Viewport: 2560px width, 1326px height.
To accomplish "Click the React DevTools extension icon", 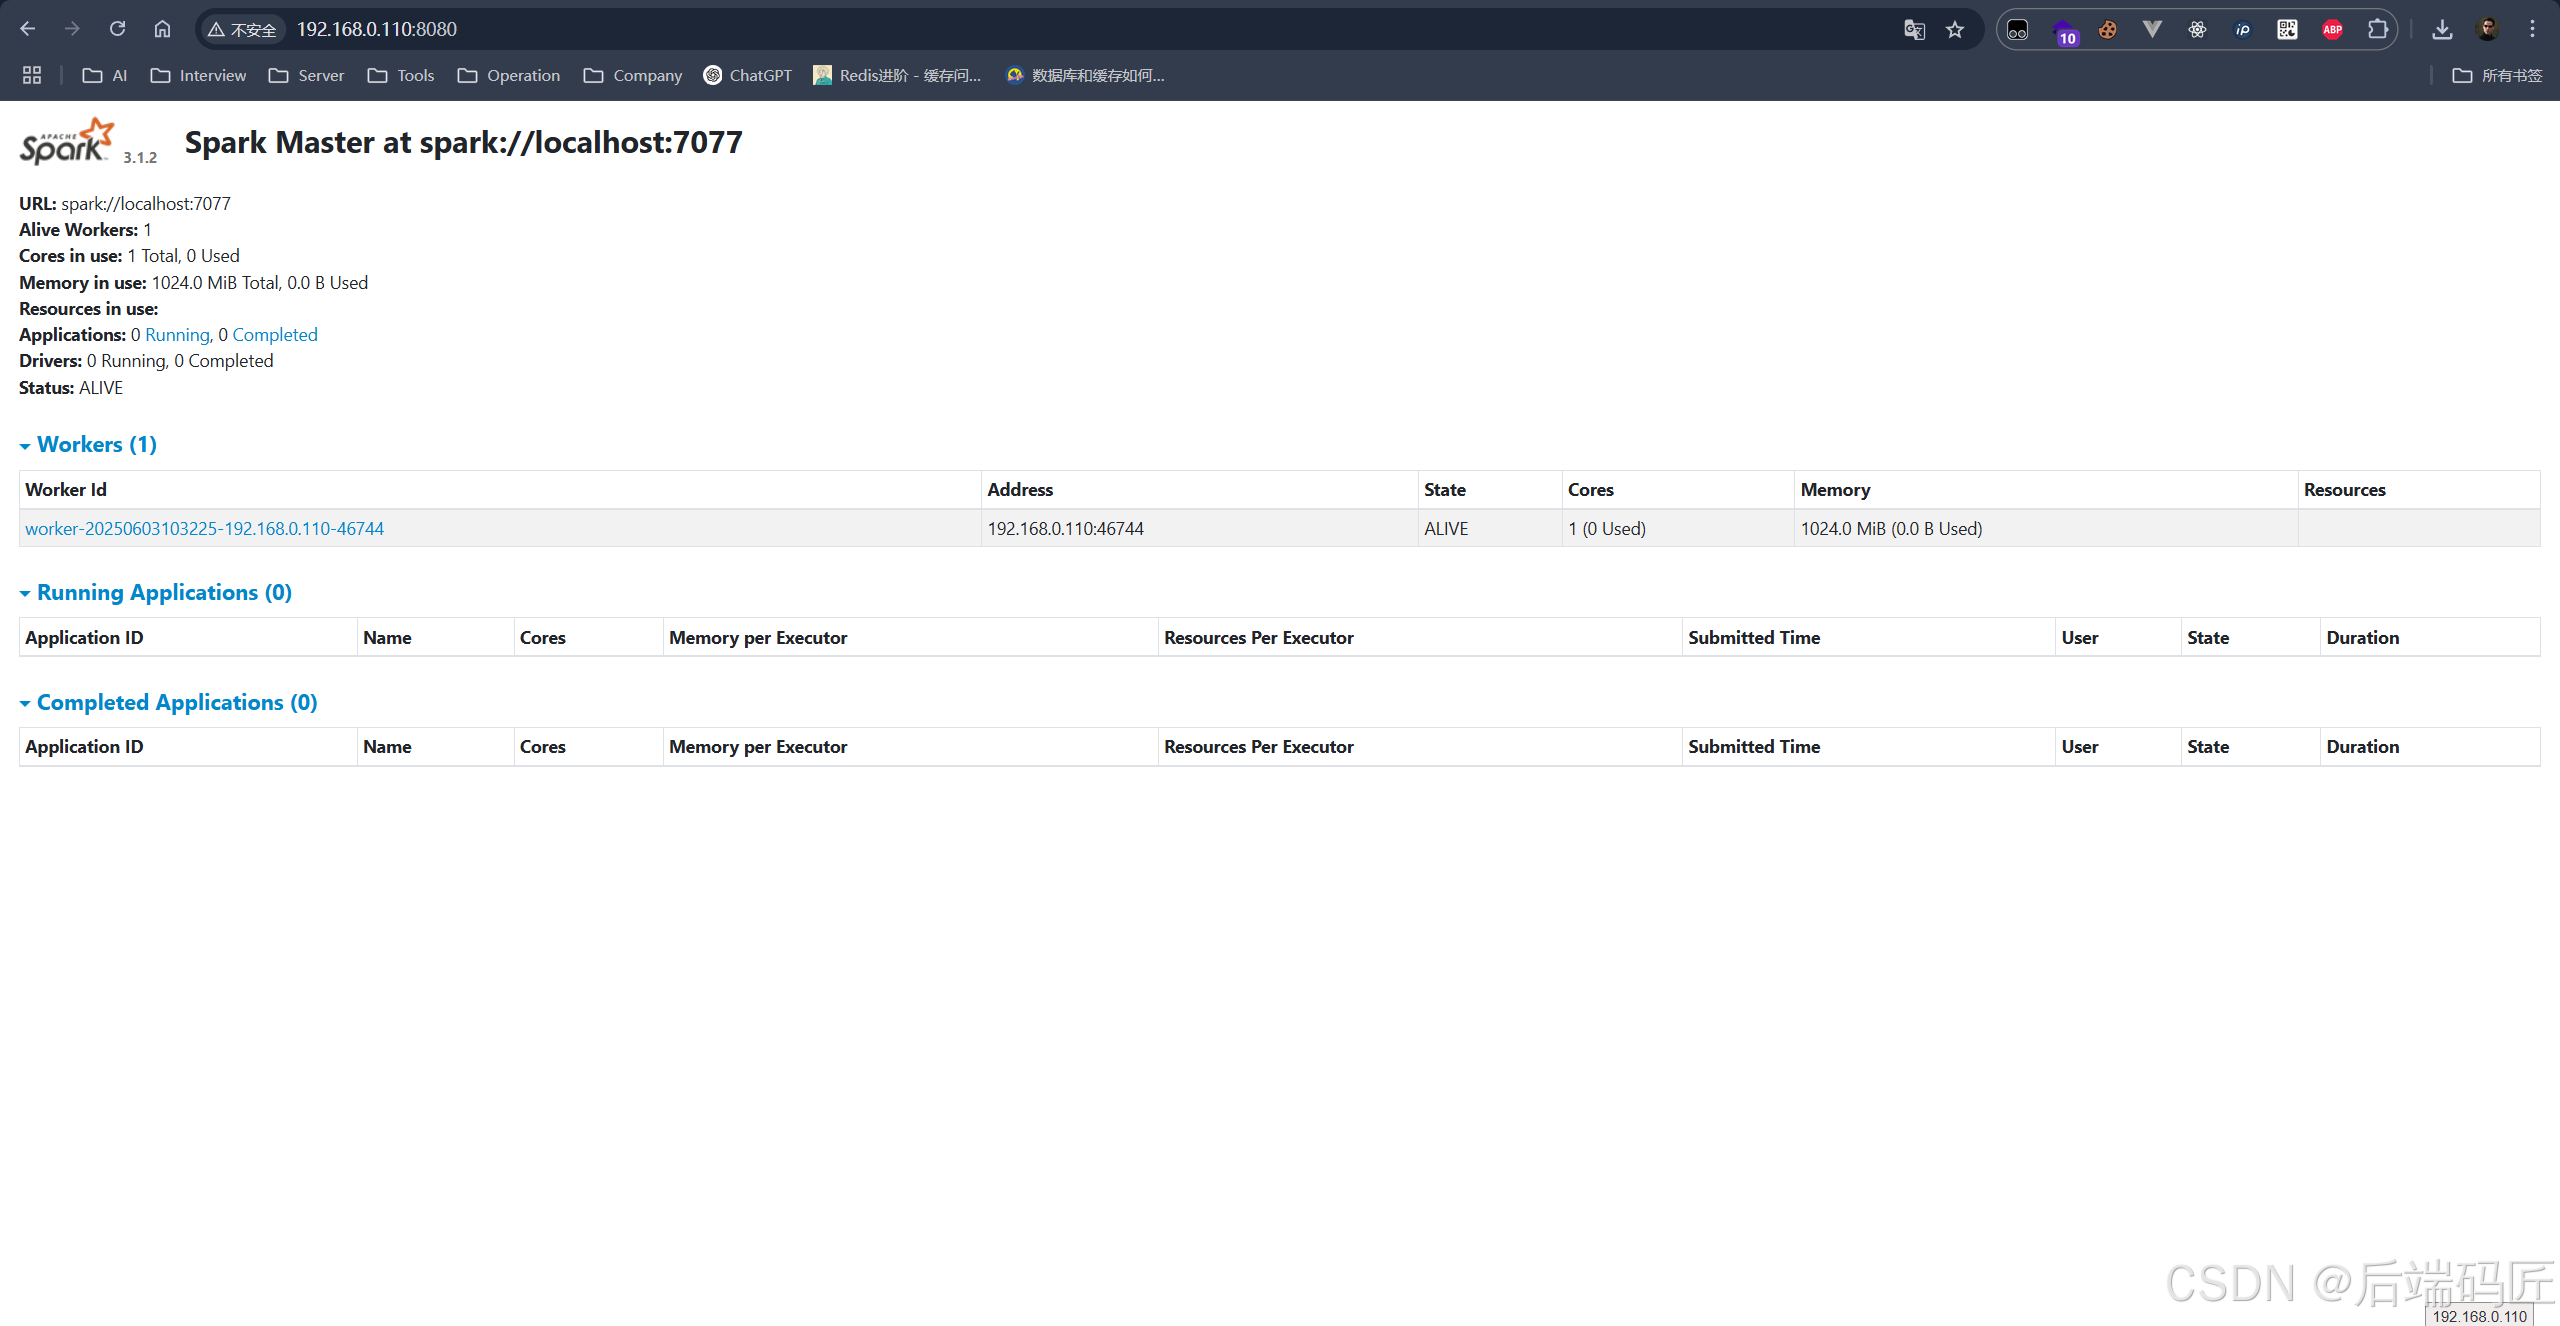I will click(2197, 30).
